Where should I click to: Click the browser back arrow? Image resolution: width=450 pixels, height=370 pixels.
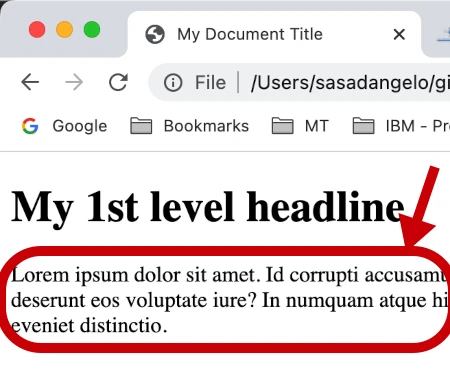[x=30, y=82]
